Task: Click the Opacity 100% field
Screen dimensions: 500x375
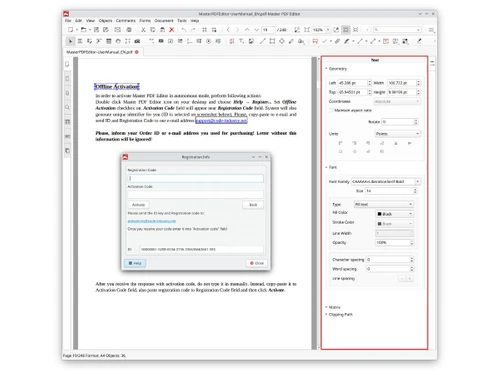Action: [394, 242]
